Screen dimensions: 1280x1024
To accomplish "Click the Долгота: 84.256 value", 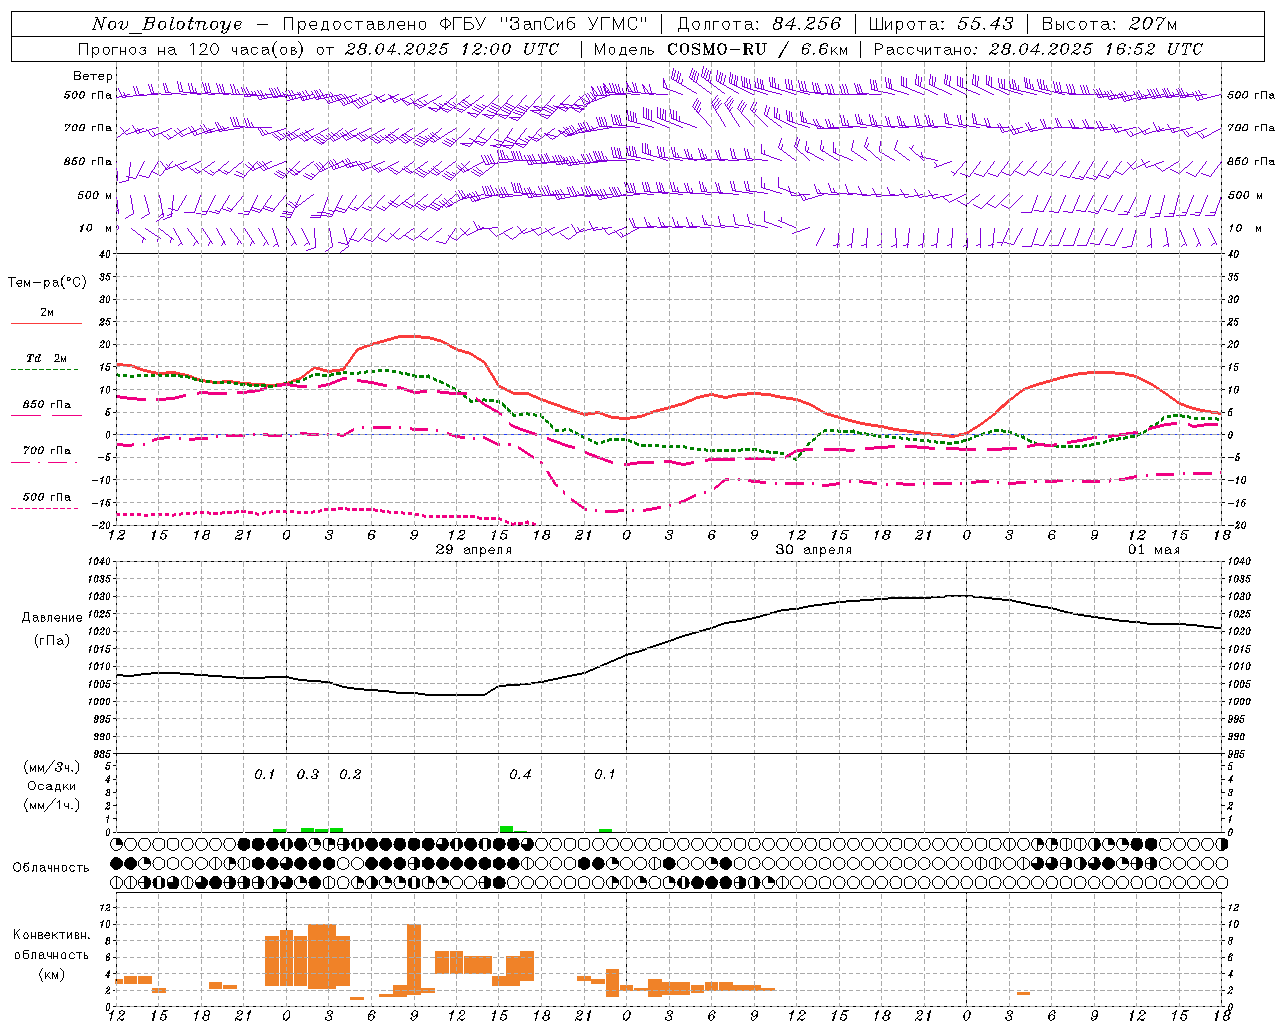I will point(759,24).
